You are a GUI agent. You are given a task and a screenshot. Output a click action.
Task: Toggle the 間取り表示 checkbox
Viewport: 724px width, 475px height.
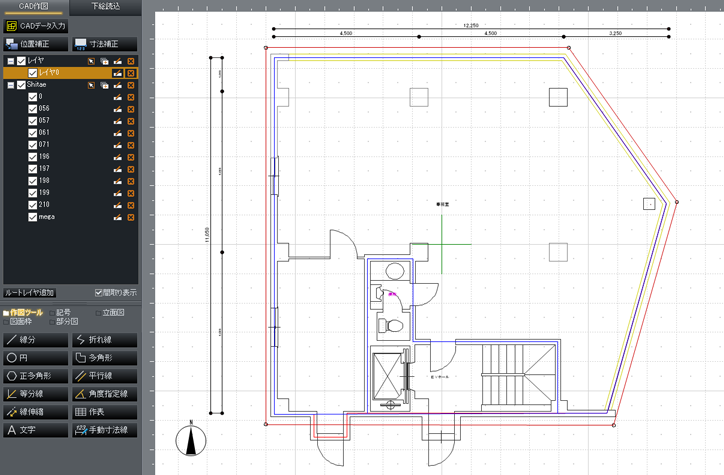(x=99, y=293)
